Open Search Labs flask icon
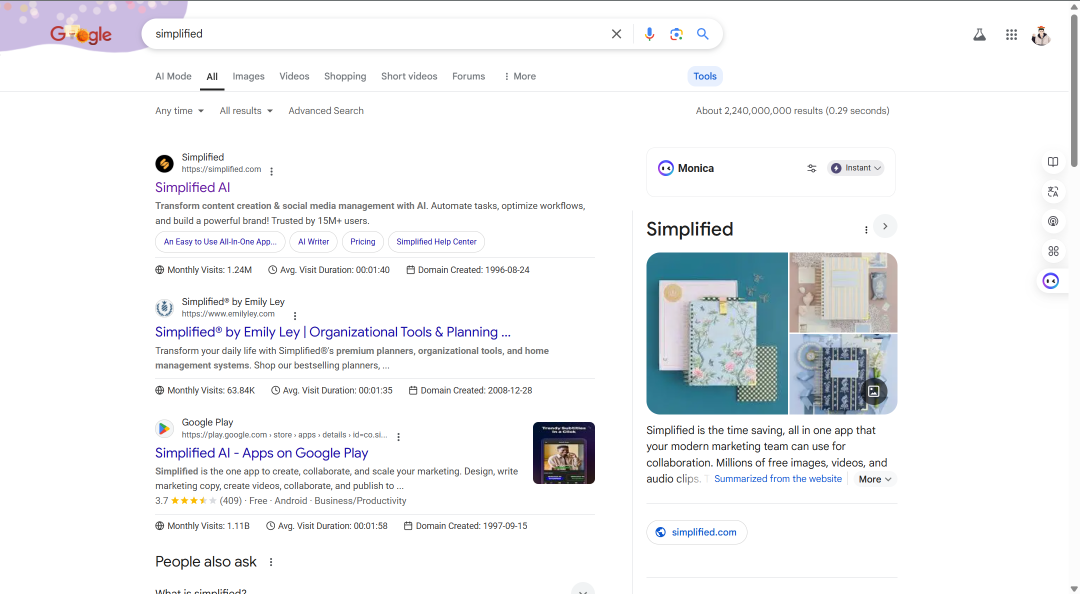 click(979, 34)
